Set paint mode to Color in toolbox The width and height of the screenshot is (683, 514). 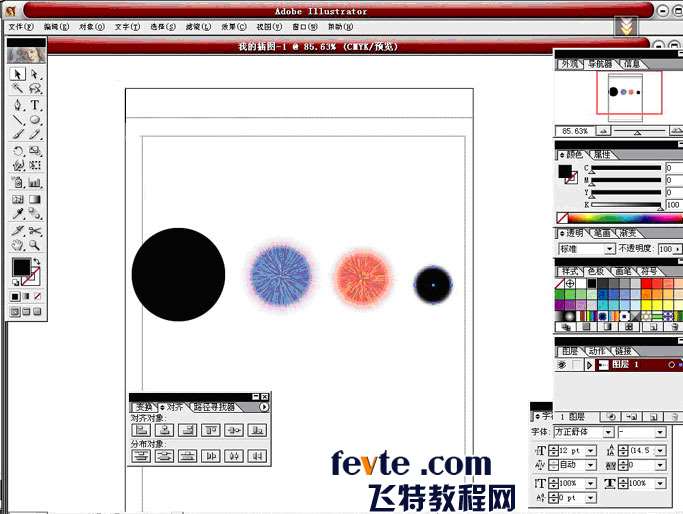coord(15,297)
